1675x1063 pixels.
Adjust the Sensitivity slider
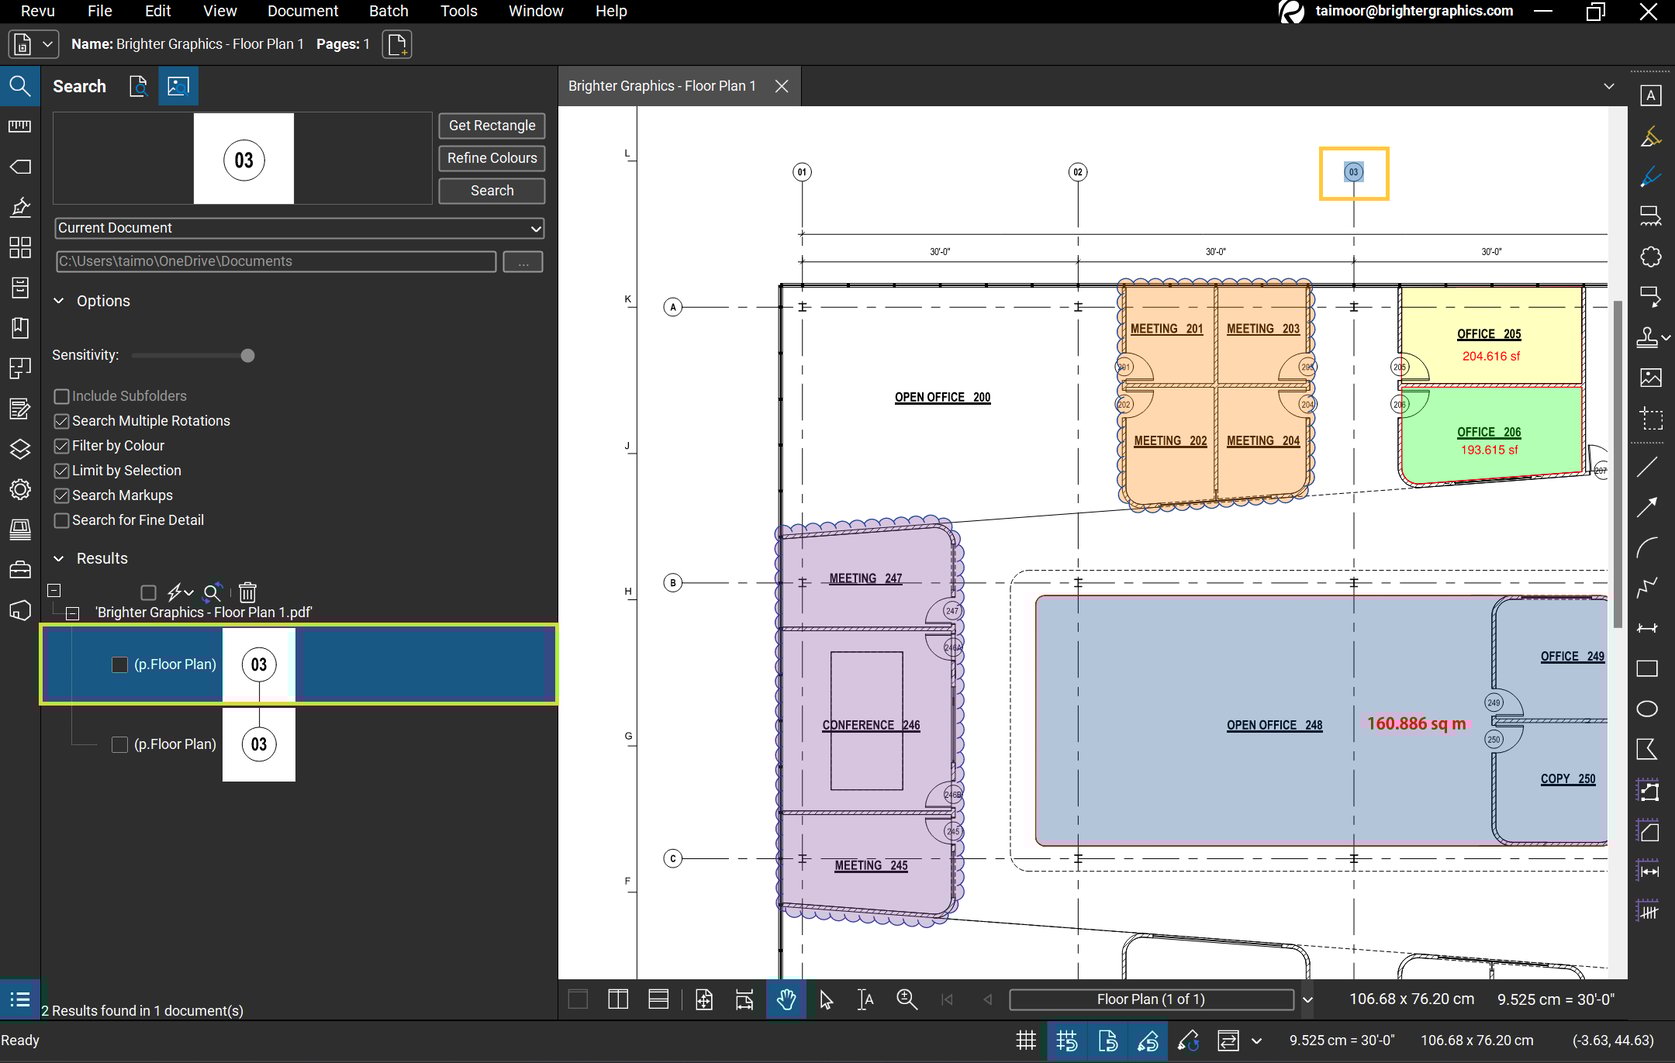pos(245,355)
